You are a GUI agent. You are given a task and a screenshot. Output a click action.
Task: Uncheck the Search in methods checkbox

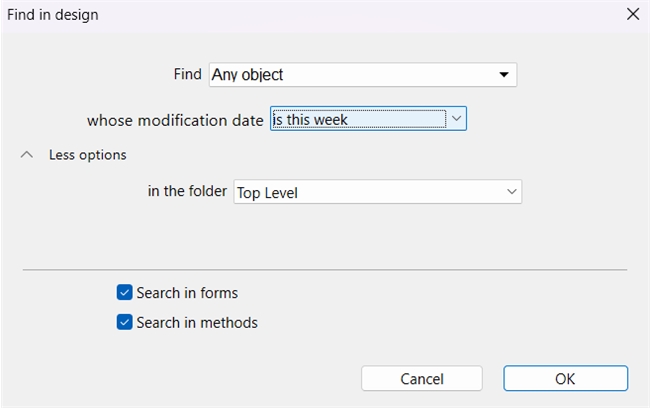click(125, 322)
